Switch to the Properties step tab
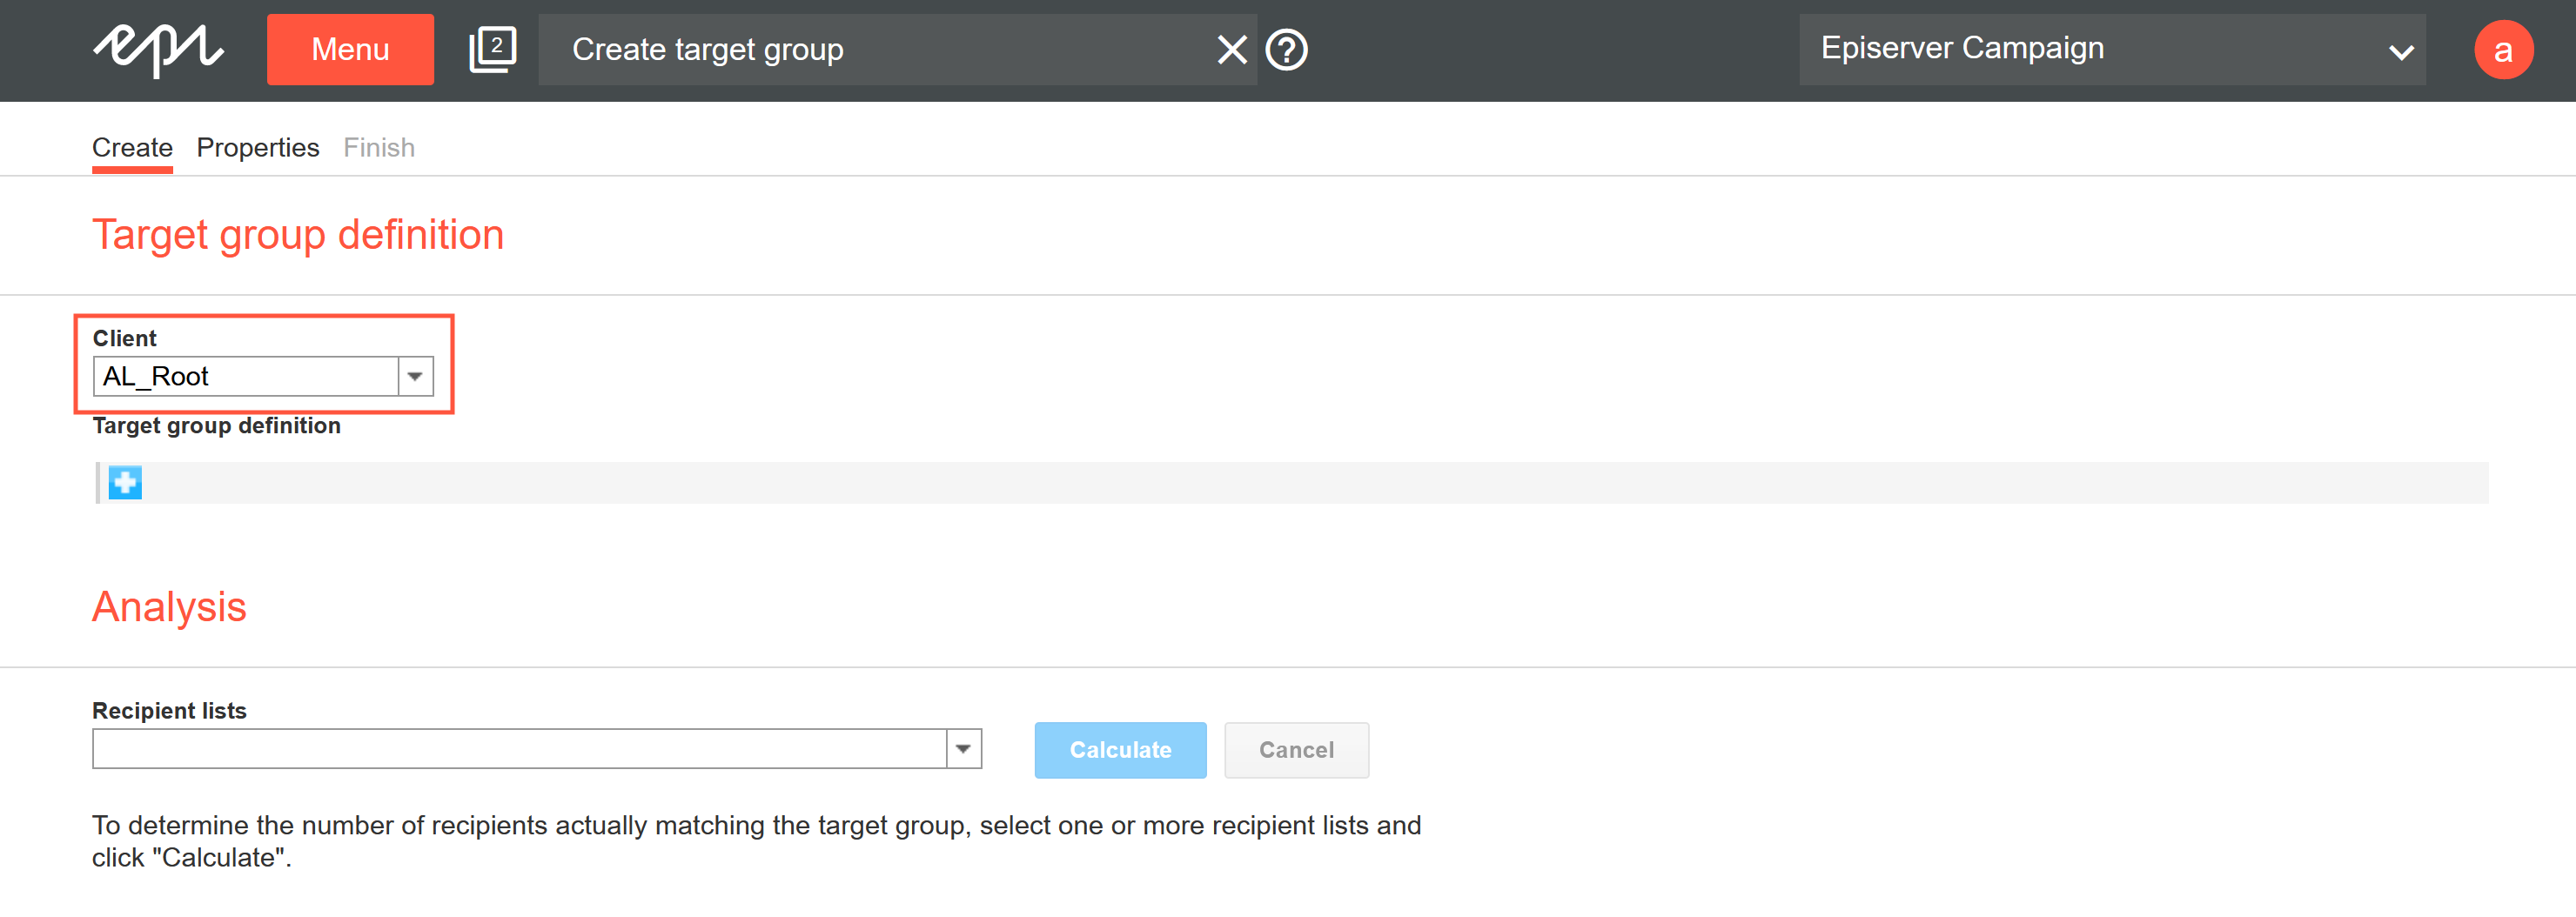This screenshot has height=917, width=2576. 258,148
